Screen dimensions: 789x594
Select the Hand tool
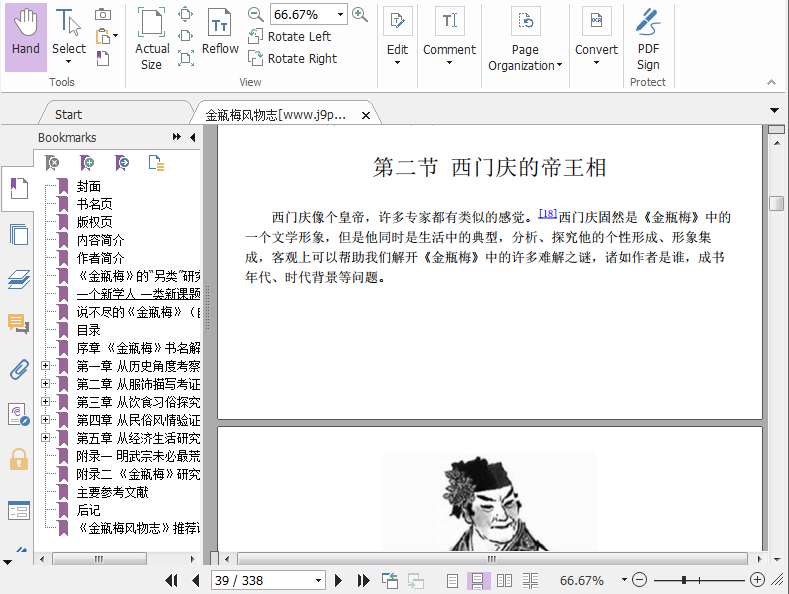(x=26, y=36)
